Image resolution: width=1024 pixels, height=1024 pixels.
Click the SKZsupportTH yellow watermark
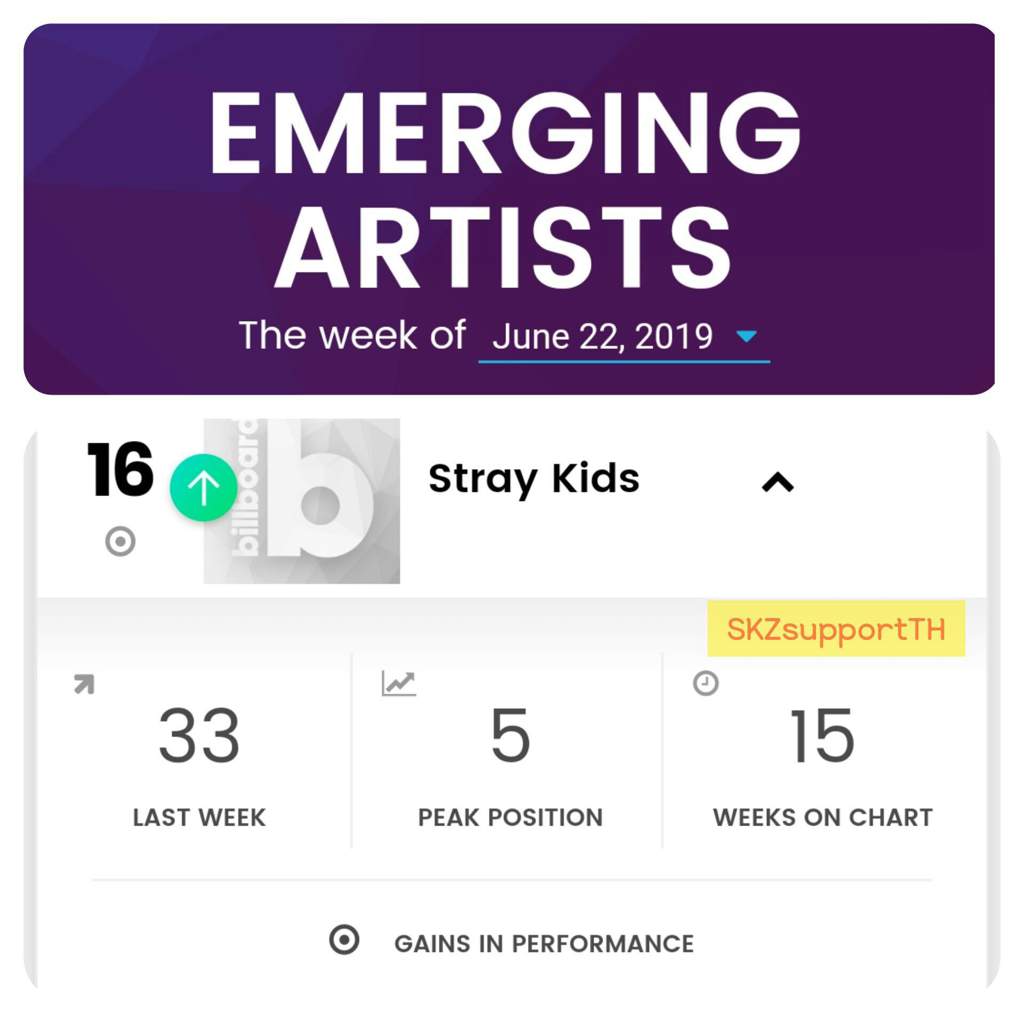836,628
